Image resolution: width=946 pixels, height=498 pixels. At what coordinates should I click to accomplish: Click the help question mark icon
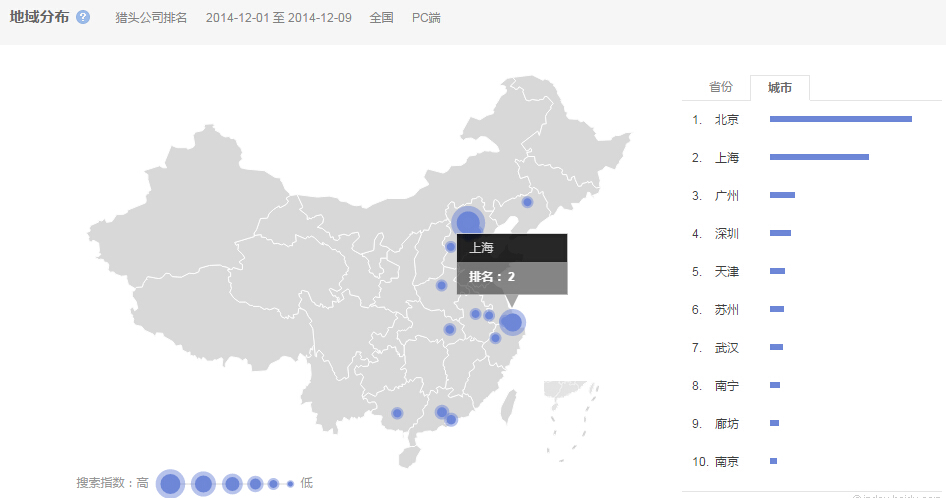pos(83,18)
